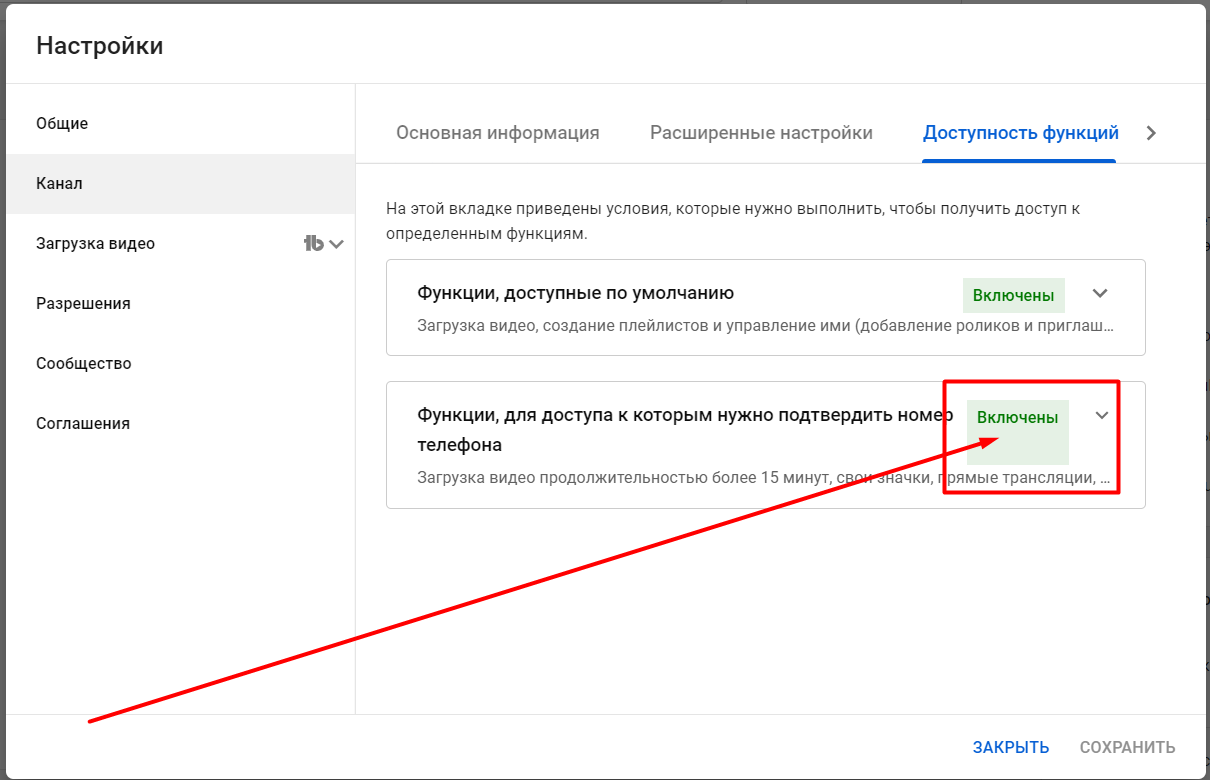Select Канал in the sidebar
This screenshot has width=1210, height=780.
tap(62, 183)
